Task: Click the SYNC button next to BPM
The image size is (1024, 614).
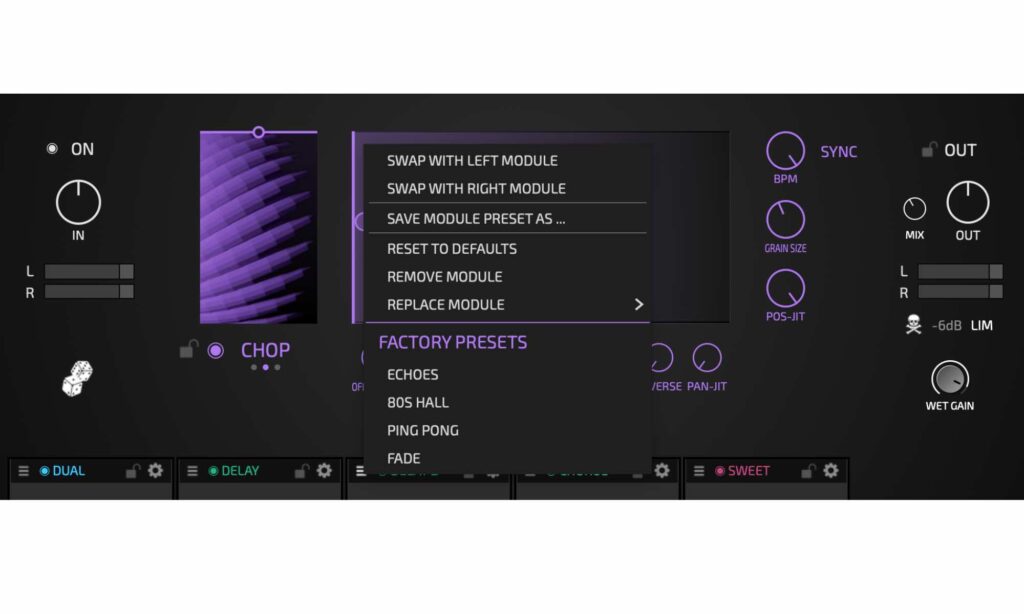Action: (838, 152)
